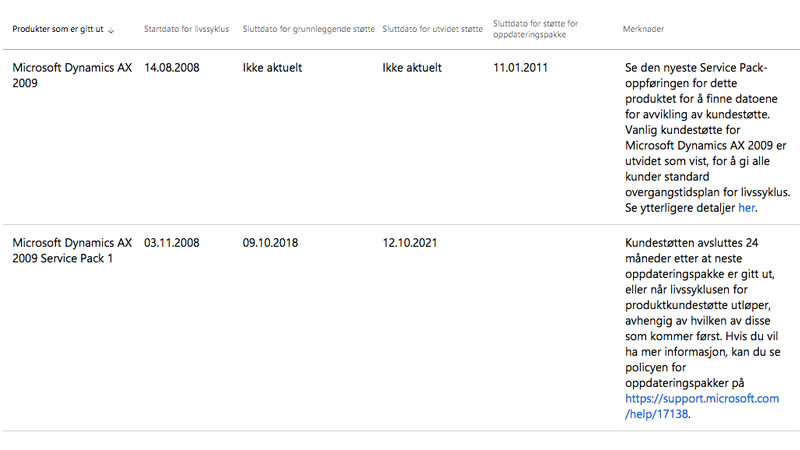This screenshot has height=450, width=800.
Task: Click the note starting Se den nyeste Service Pack
Action: coord(707,138)
